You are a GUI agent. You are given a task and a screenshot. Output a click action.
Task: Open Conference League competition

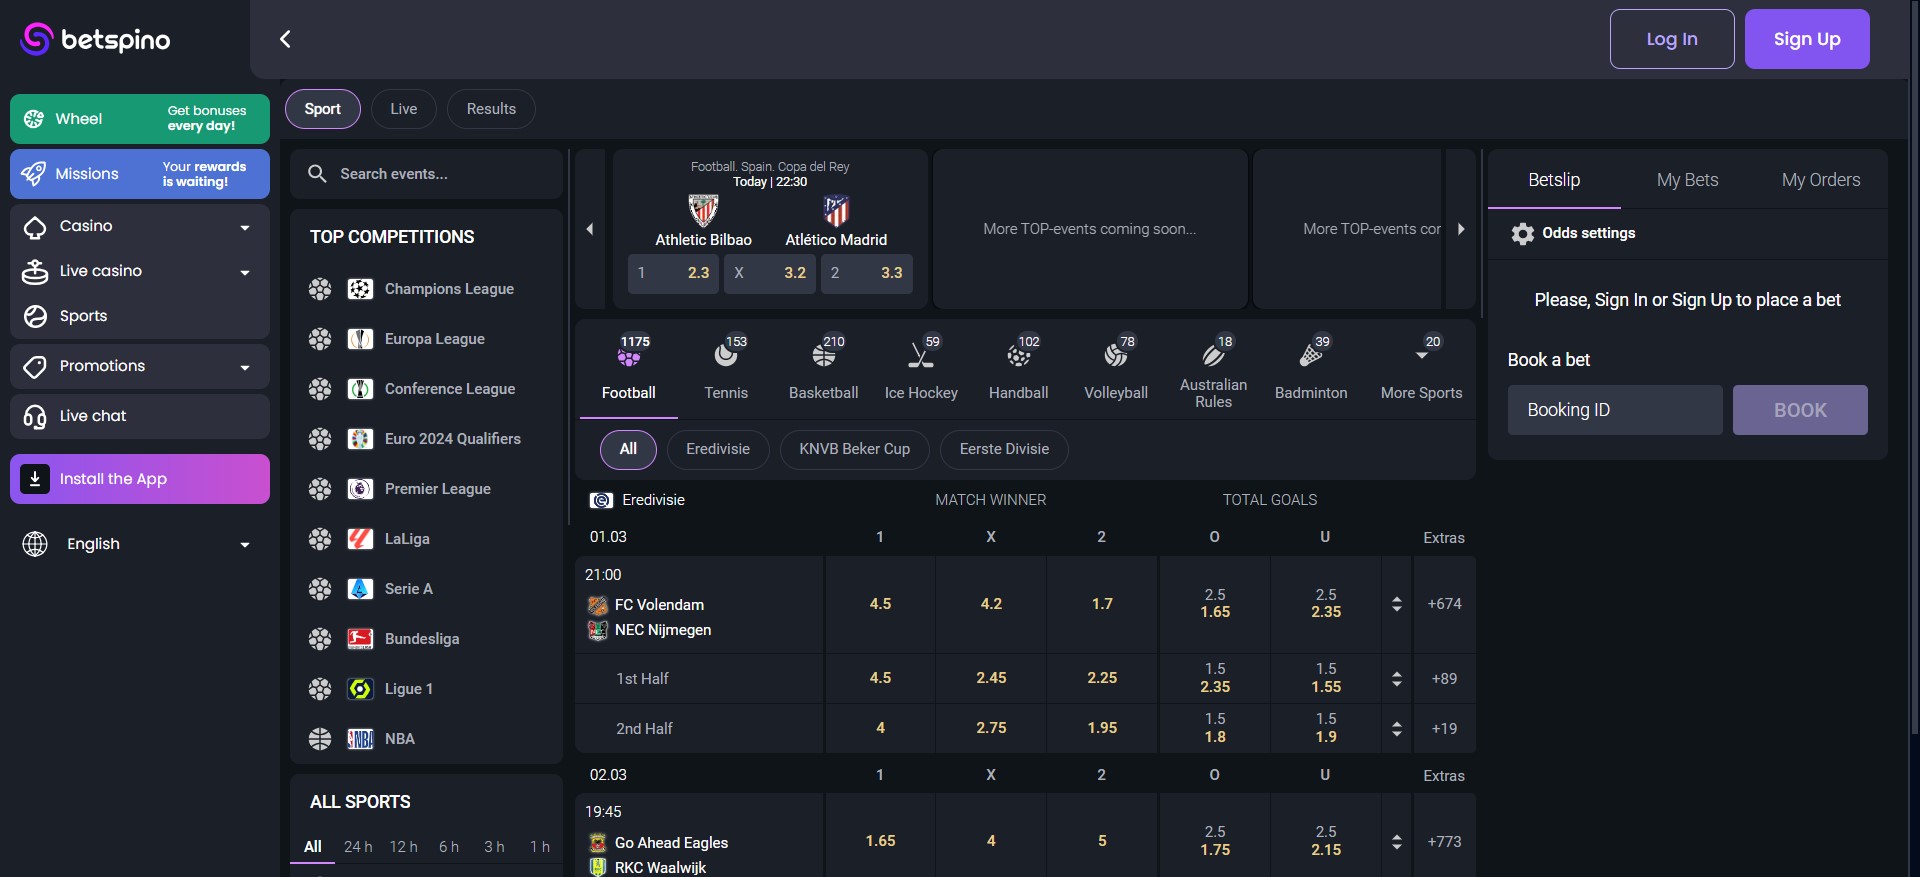tap(427, 389)
